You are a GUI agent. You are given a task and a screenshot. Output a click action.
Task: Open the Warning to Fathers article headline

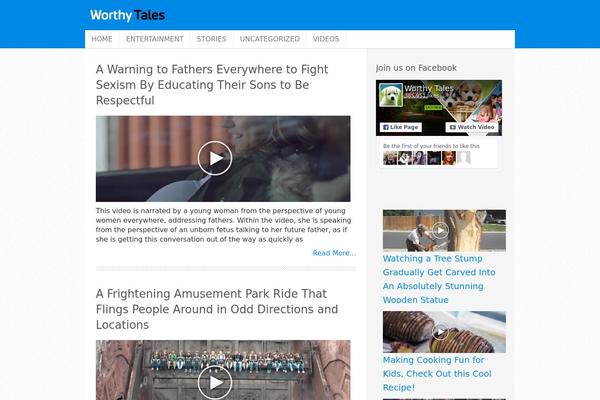(212, 85)
